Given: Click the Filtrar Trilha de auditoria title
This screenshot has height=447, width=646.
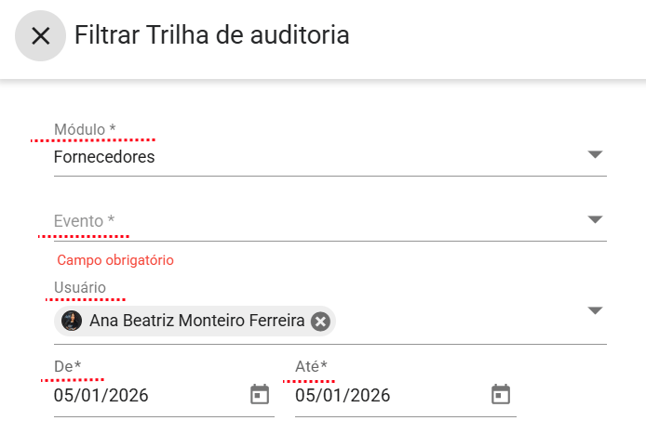Looking at the screenshot, I should tap(212, 36).
